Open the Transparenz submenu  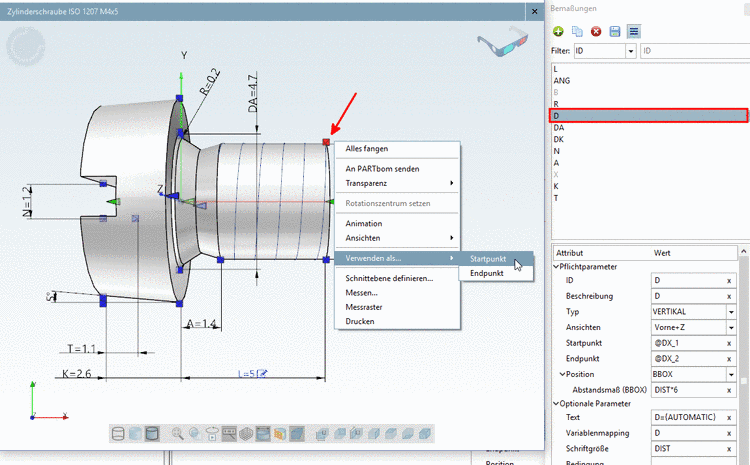pos(397,183)
